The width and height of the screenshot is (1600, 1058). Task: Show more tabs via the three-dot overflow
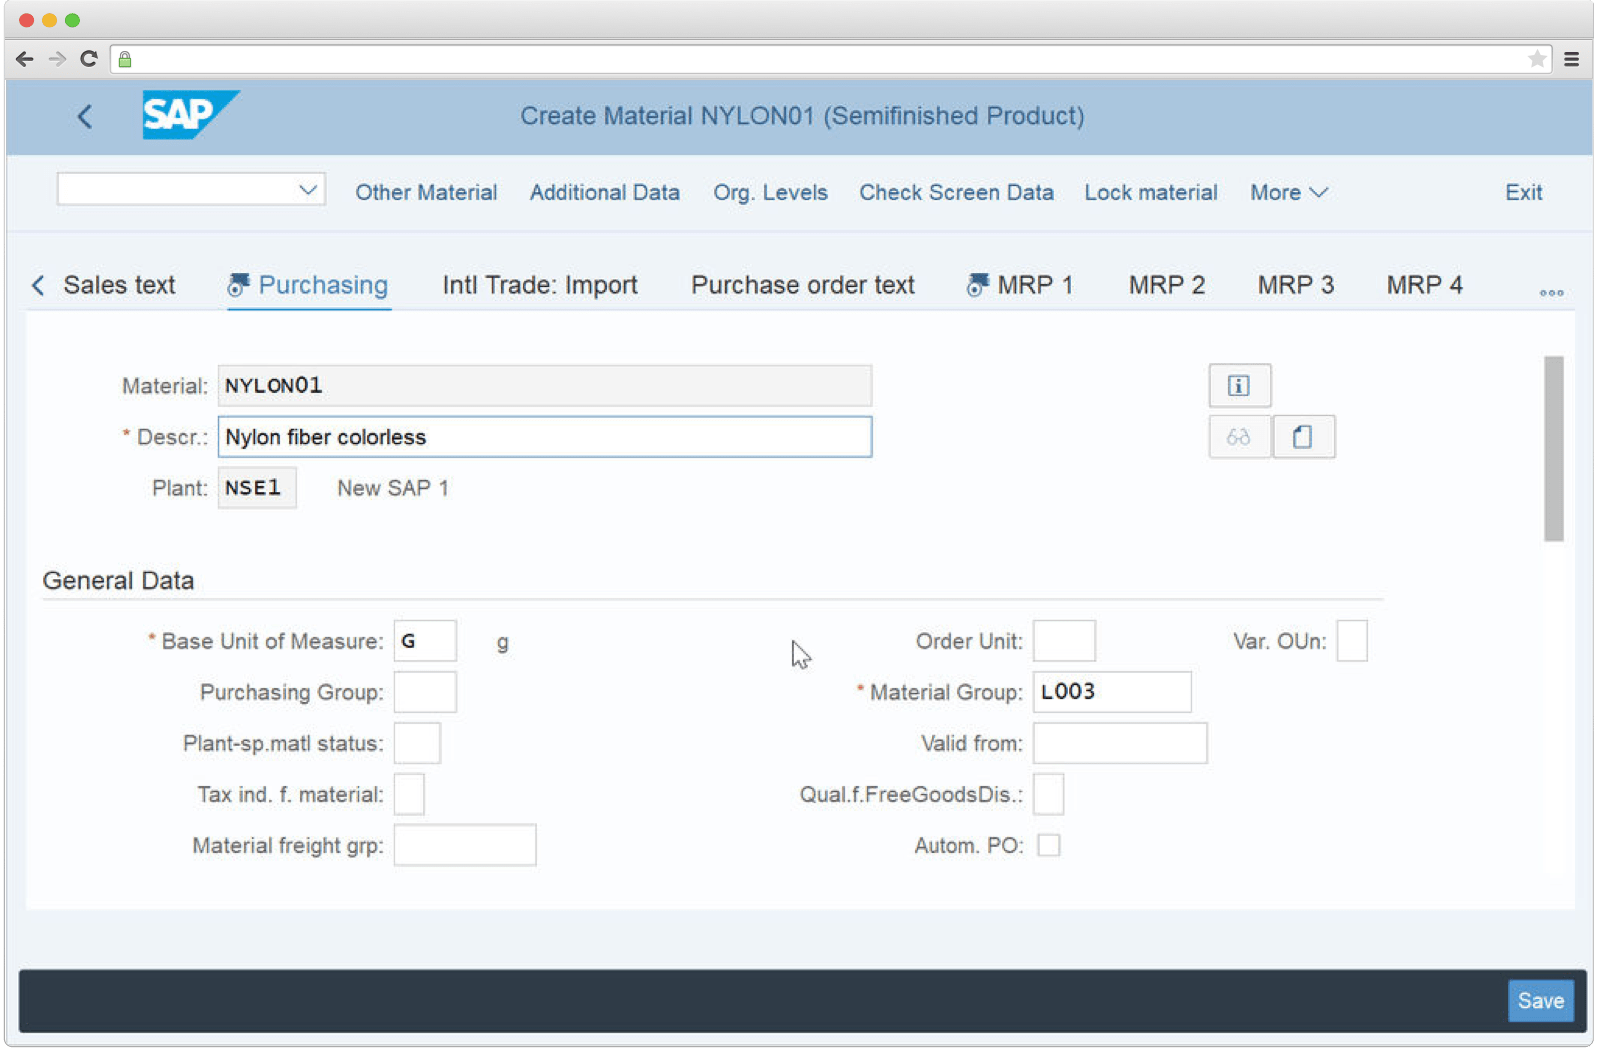pos(1551,293)
